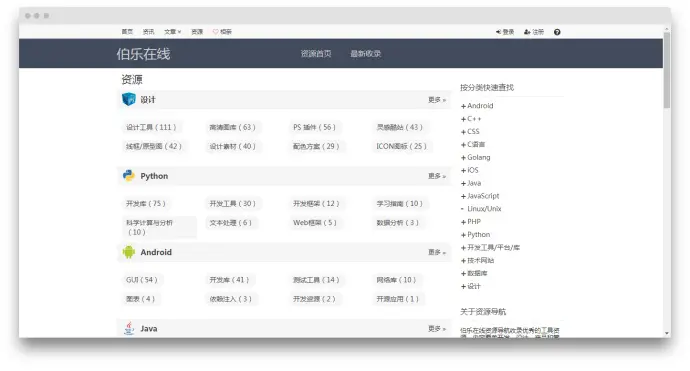Click the 伯乐在线 site logo

(143, 54)
